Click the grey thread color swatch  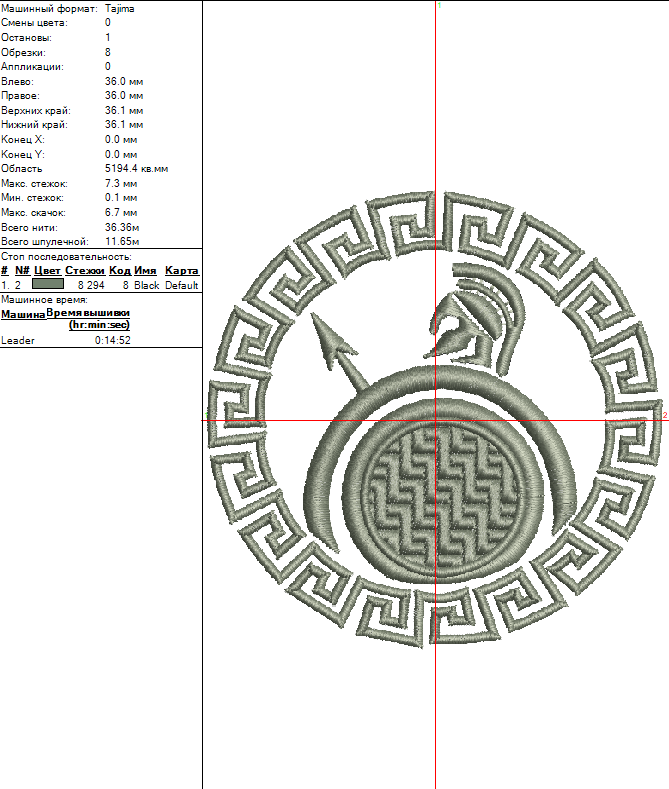coord(48,284)
